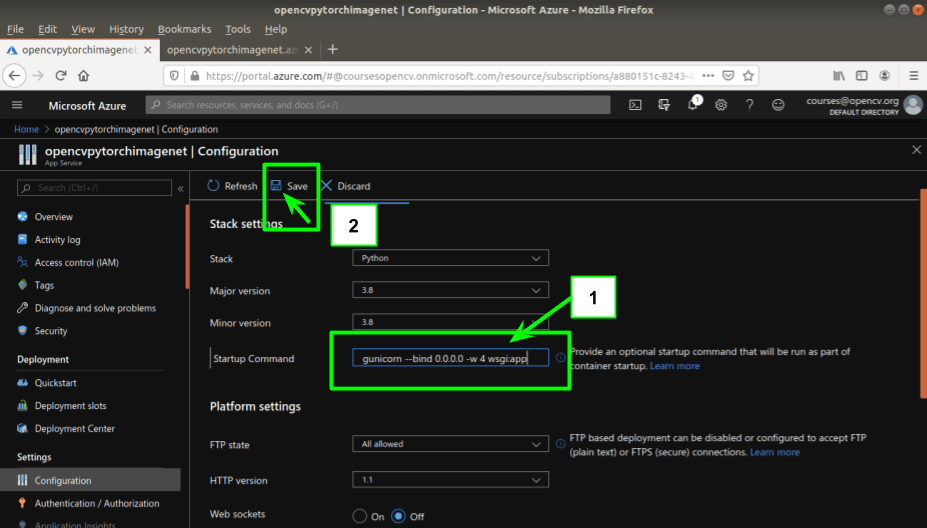This screenshot has width=927, height=528.
Task: Close the Configuration blade with the X
Action: pos(916,150)
